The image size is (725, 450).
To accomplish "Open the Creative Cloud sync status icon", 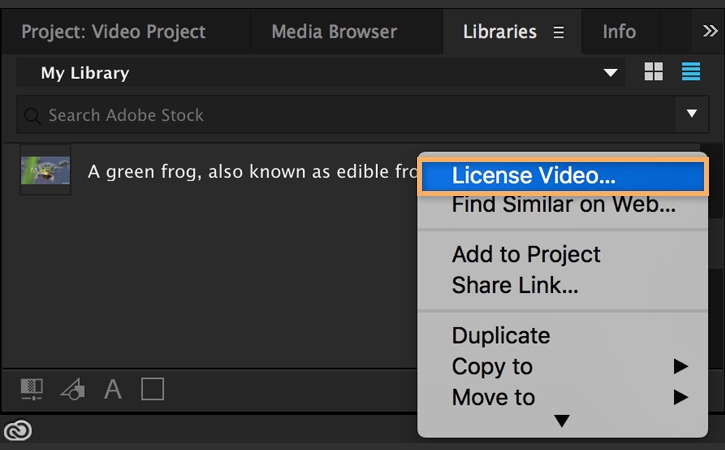I will tap(18, 431).
